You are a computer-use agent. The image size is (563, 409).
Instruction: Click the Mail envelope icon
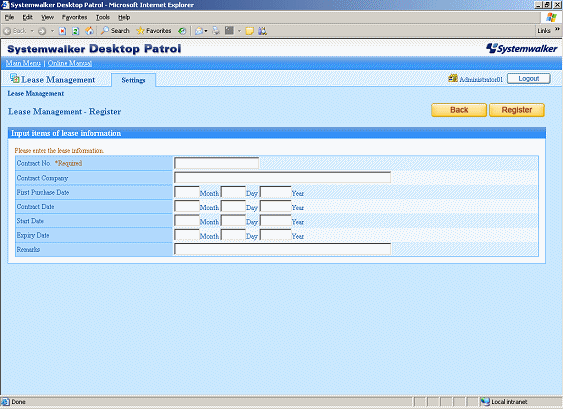click(199, 31)
